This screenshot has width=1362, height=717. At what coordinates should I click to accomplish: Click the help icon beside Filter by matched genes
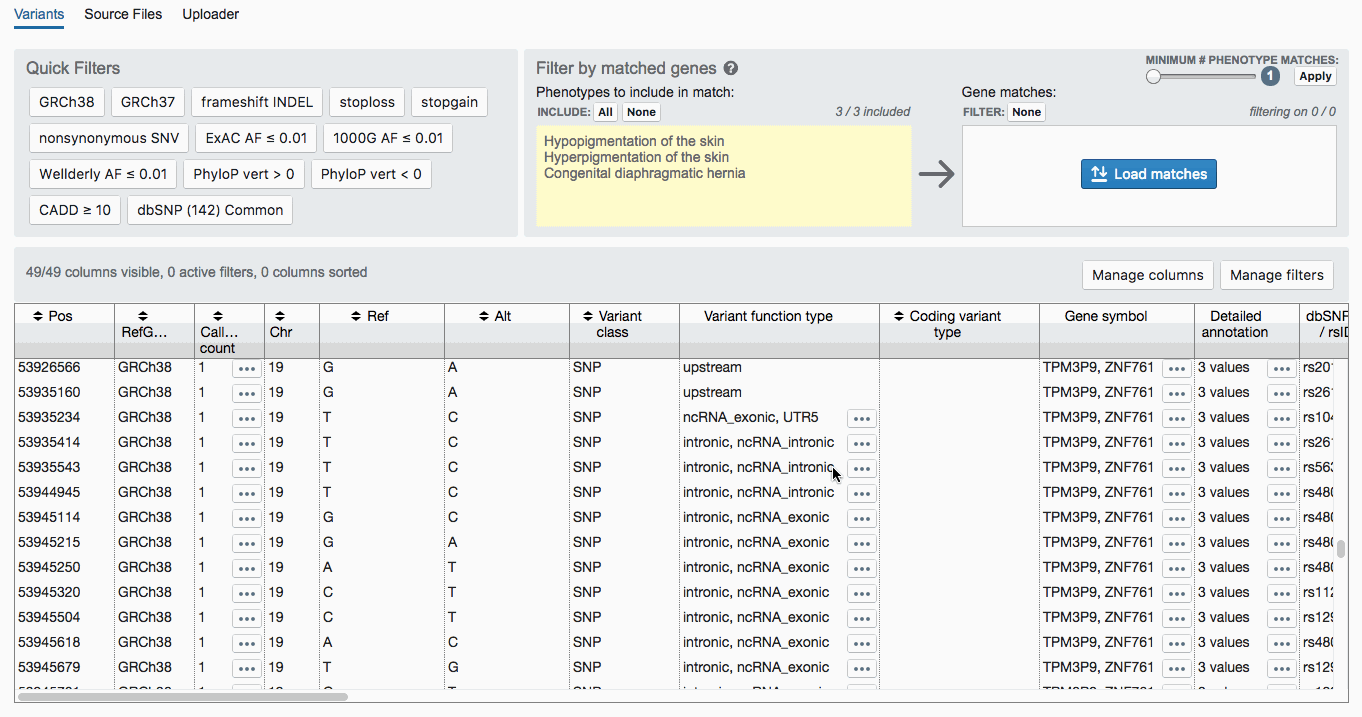click(x=731, y=69)
